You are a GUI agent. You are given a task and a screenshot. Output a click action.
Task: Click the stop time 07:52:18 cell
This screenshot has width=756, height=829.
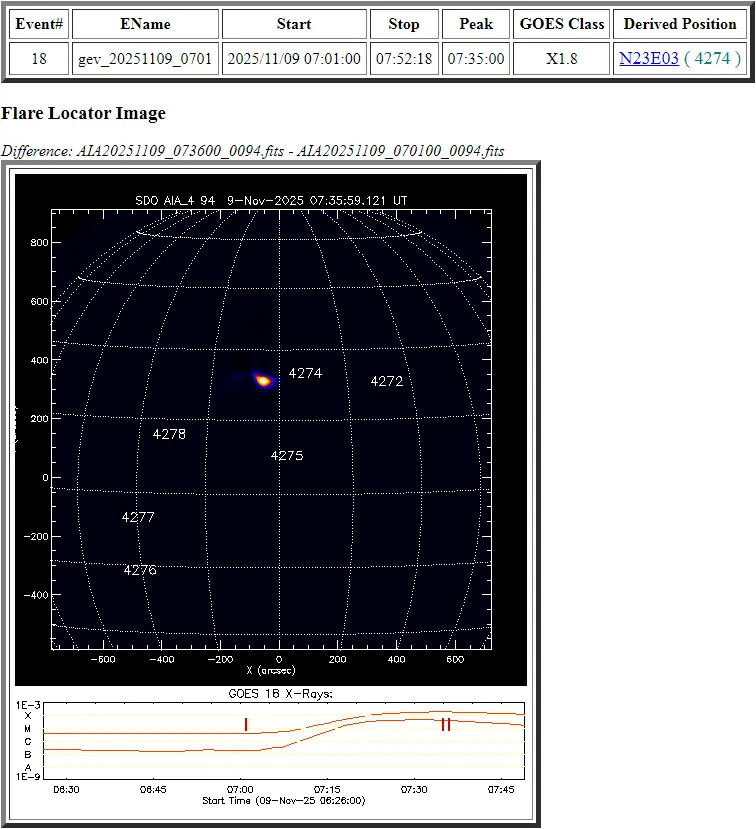(404, 59)
